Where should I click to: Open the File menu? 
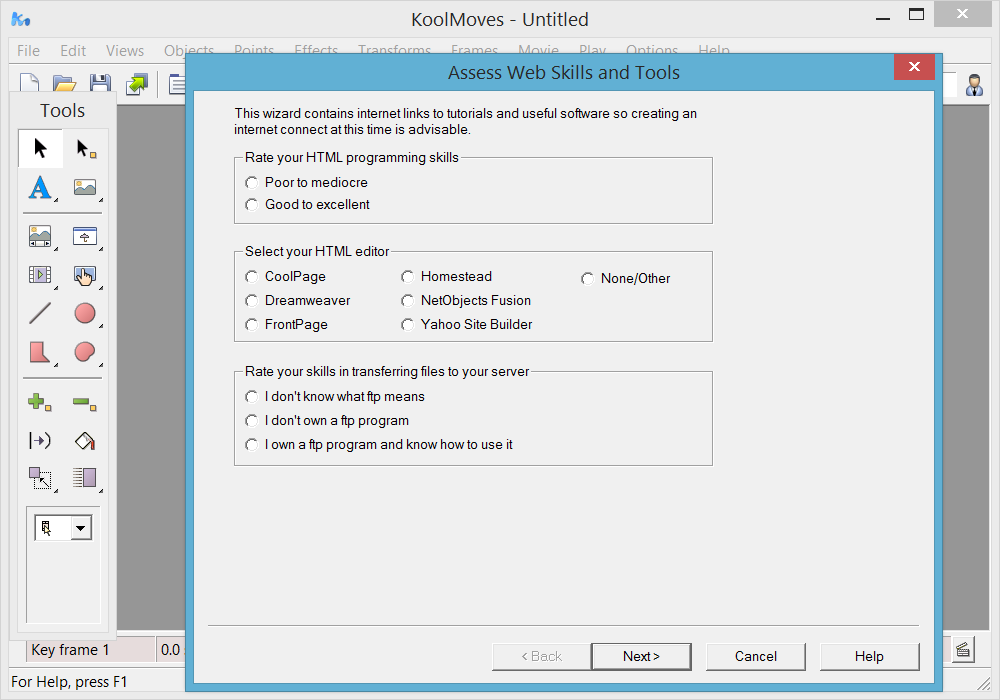[28, 51]
